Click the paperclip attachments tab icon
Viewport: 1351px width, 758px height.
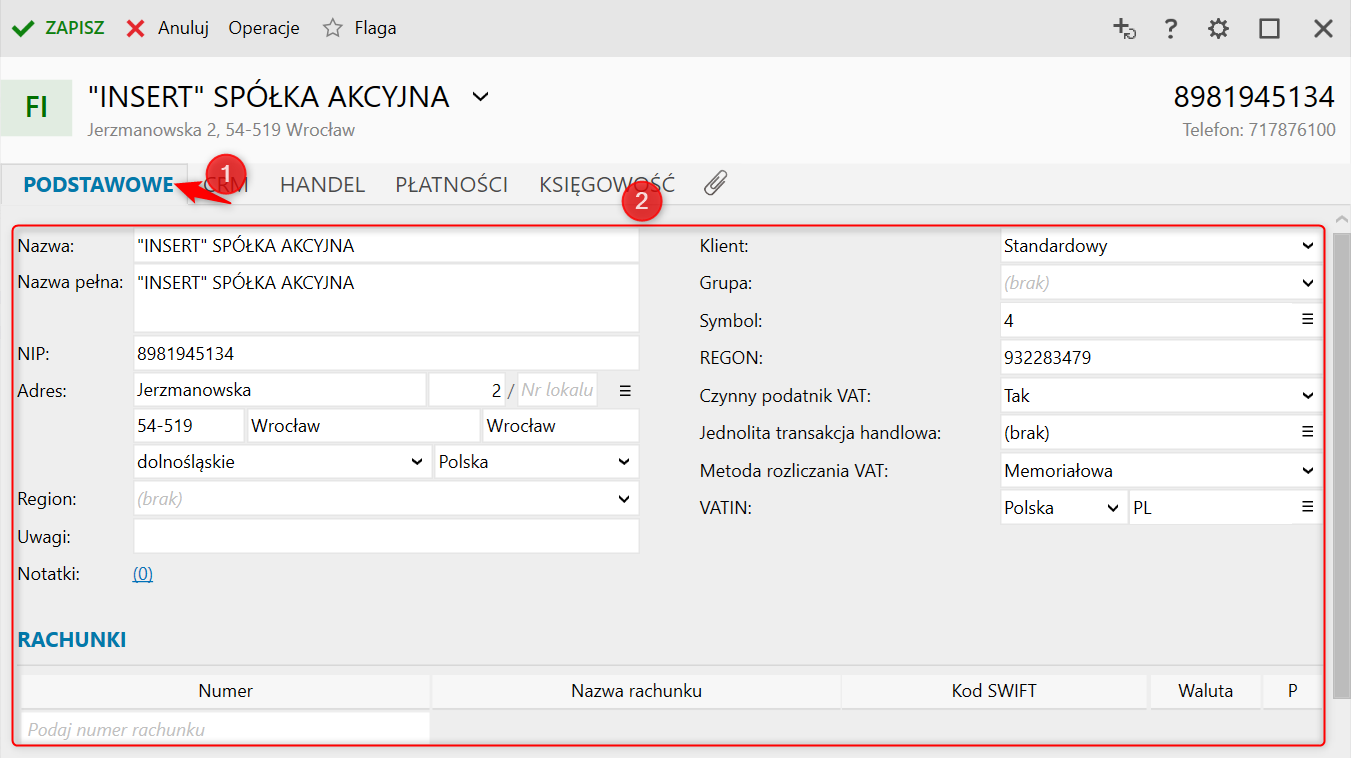(x=715, y=183)
